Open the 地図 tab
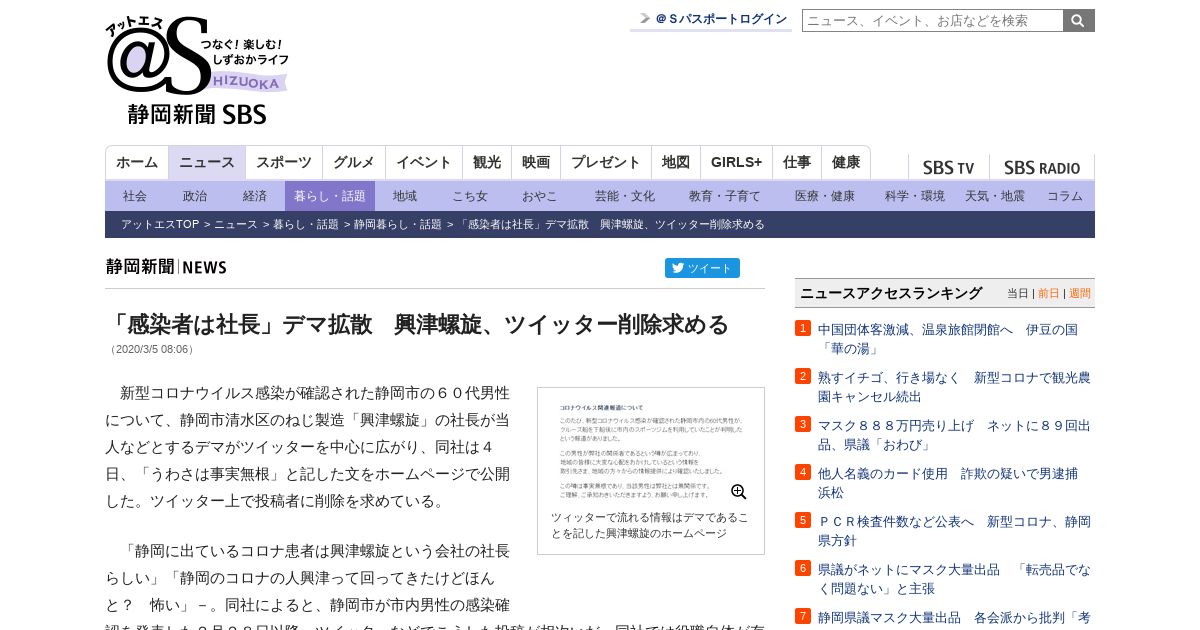Viewport: 1200px width, 630px height. [x=676, y=163]
